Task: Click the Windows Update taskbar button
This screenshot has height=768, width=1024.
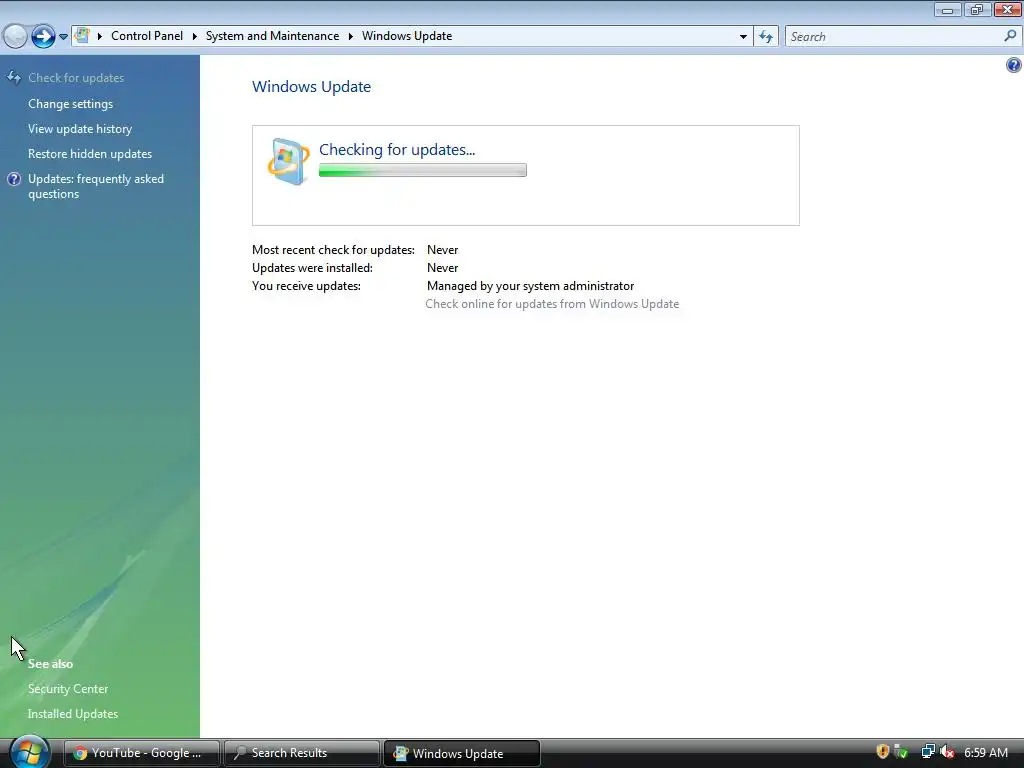Action: click(462, 753)
